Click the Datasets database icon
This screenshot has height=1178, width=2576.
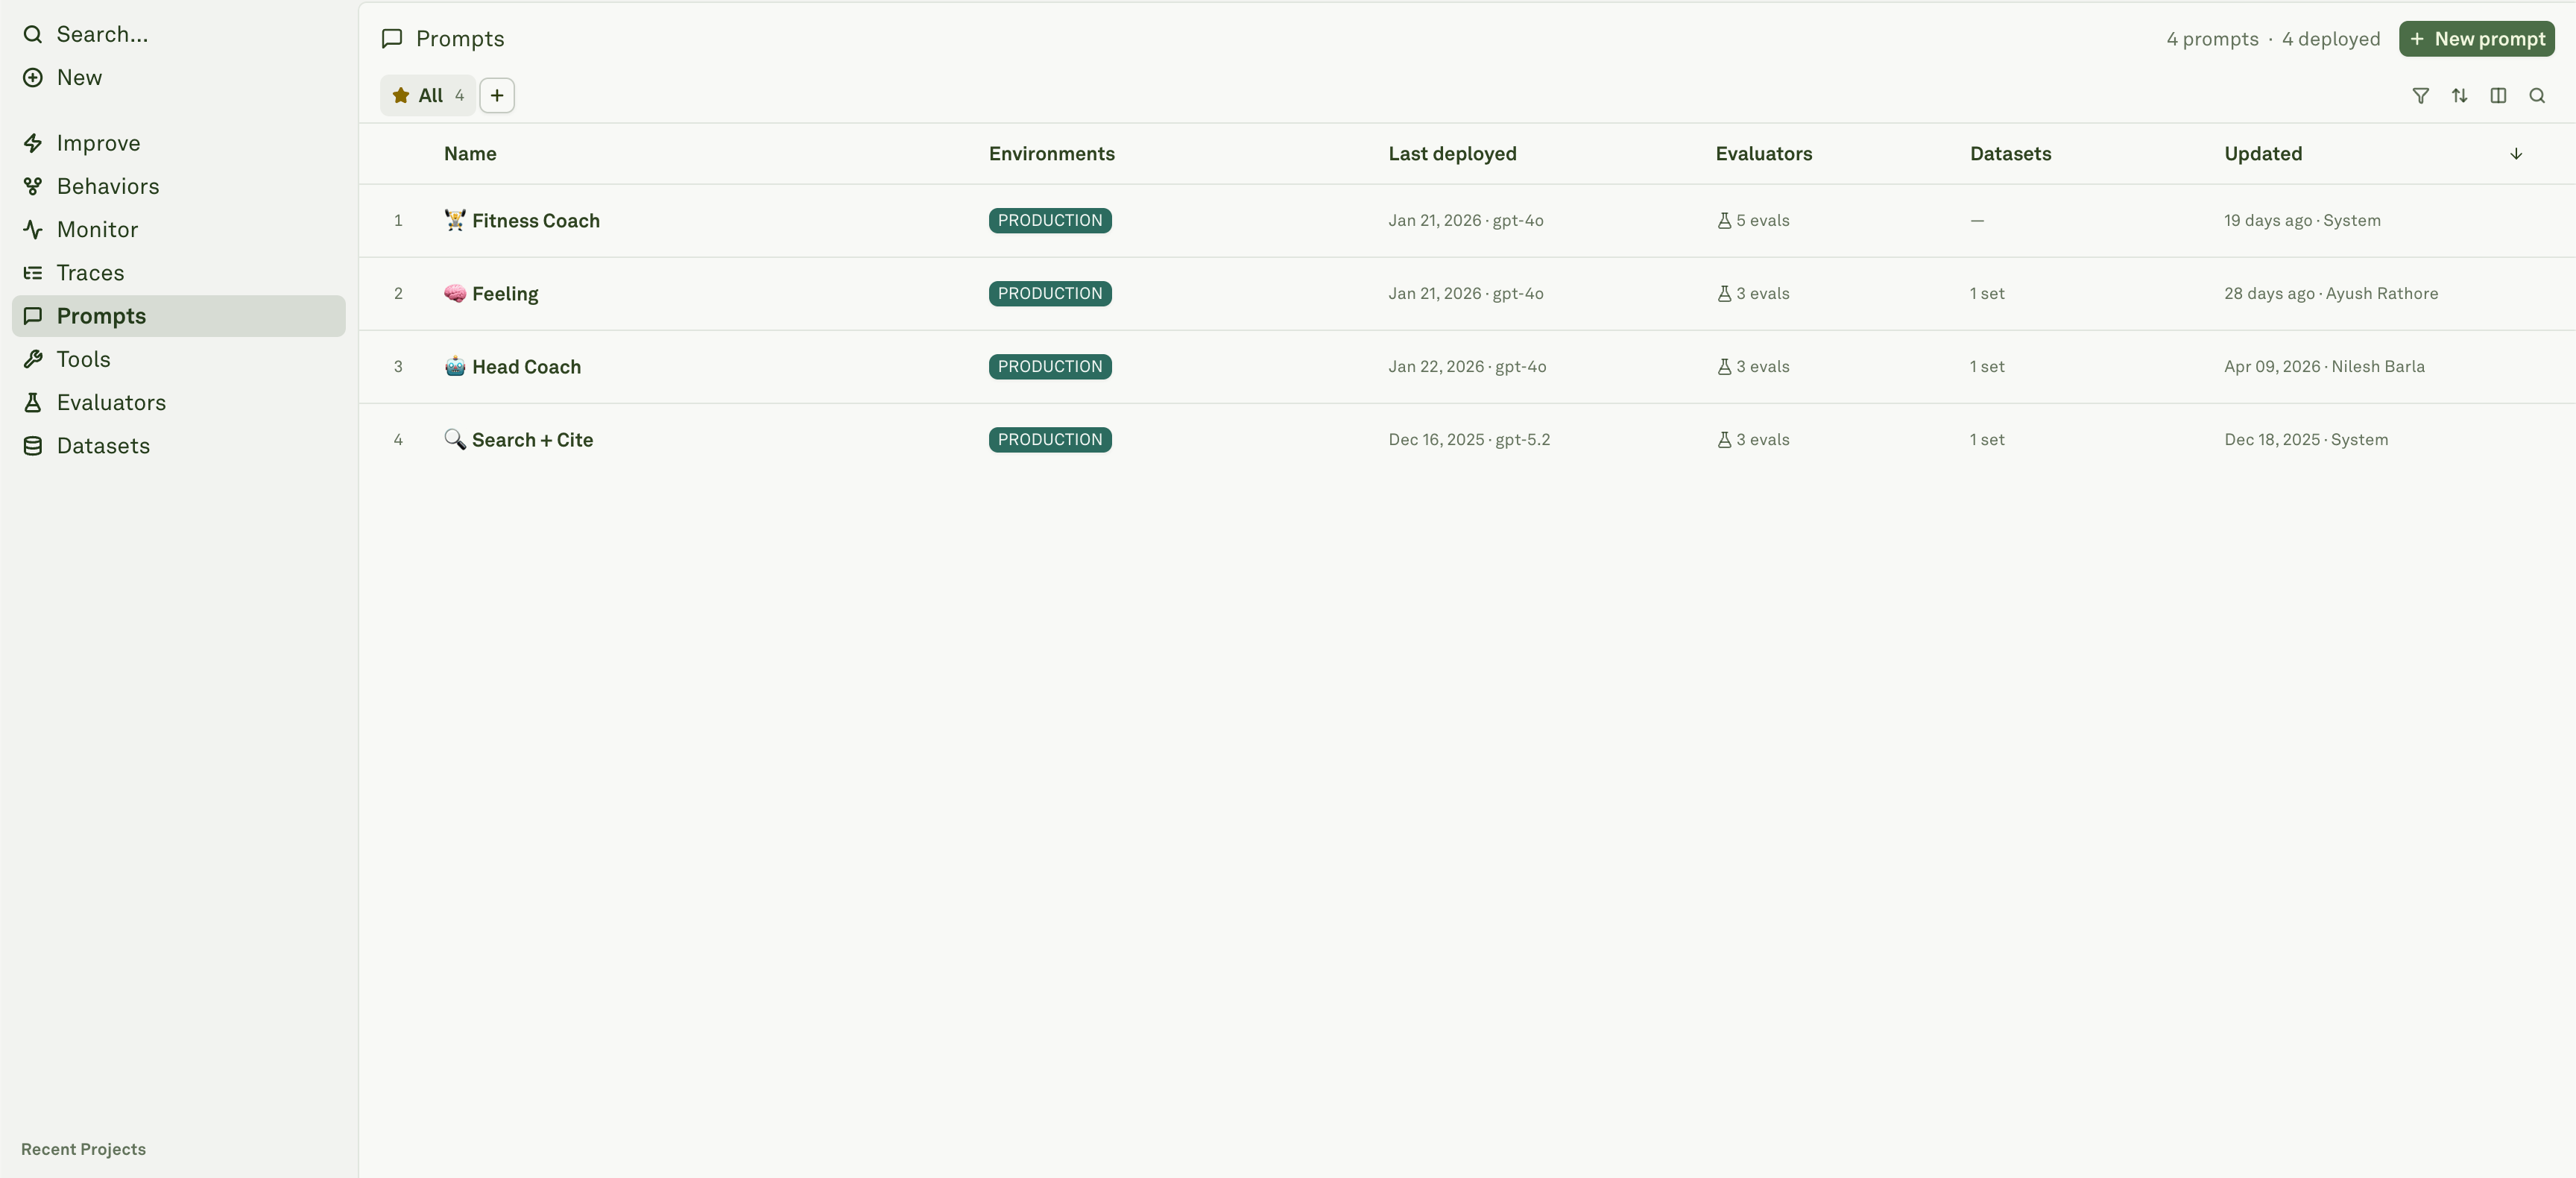click(x=33, y=446)
